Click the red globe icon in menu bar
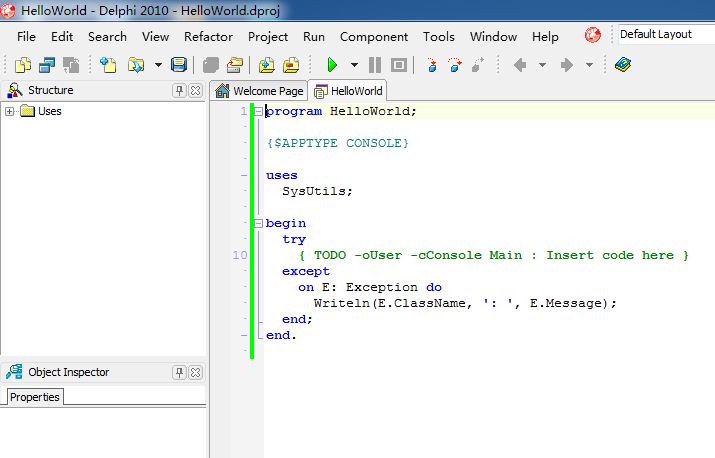 point(592,35)
